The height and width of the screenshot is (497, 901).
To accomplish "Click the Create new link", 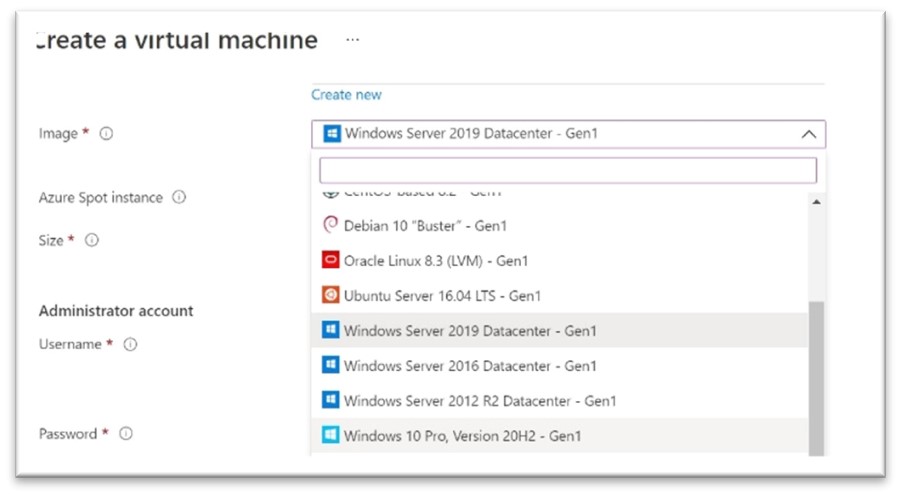I will tap(346, 95).
